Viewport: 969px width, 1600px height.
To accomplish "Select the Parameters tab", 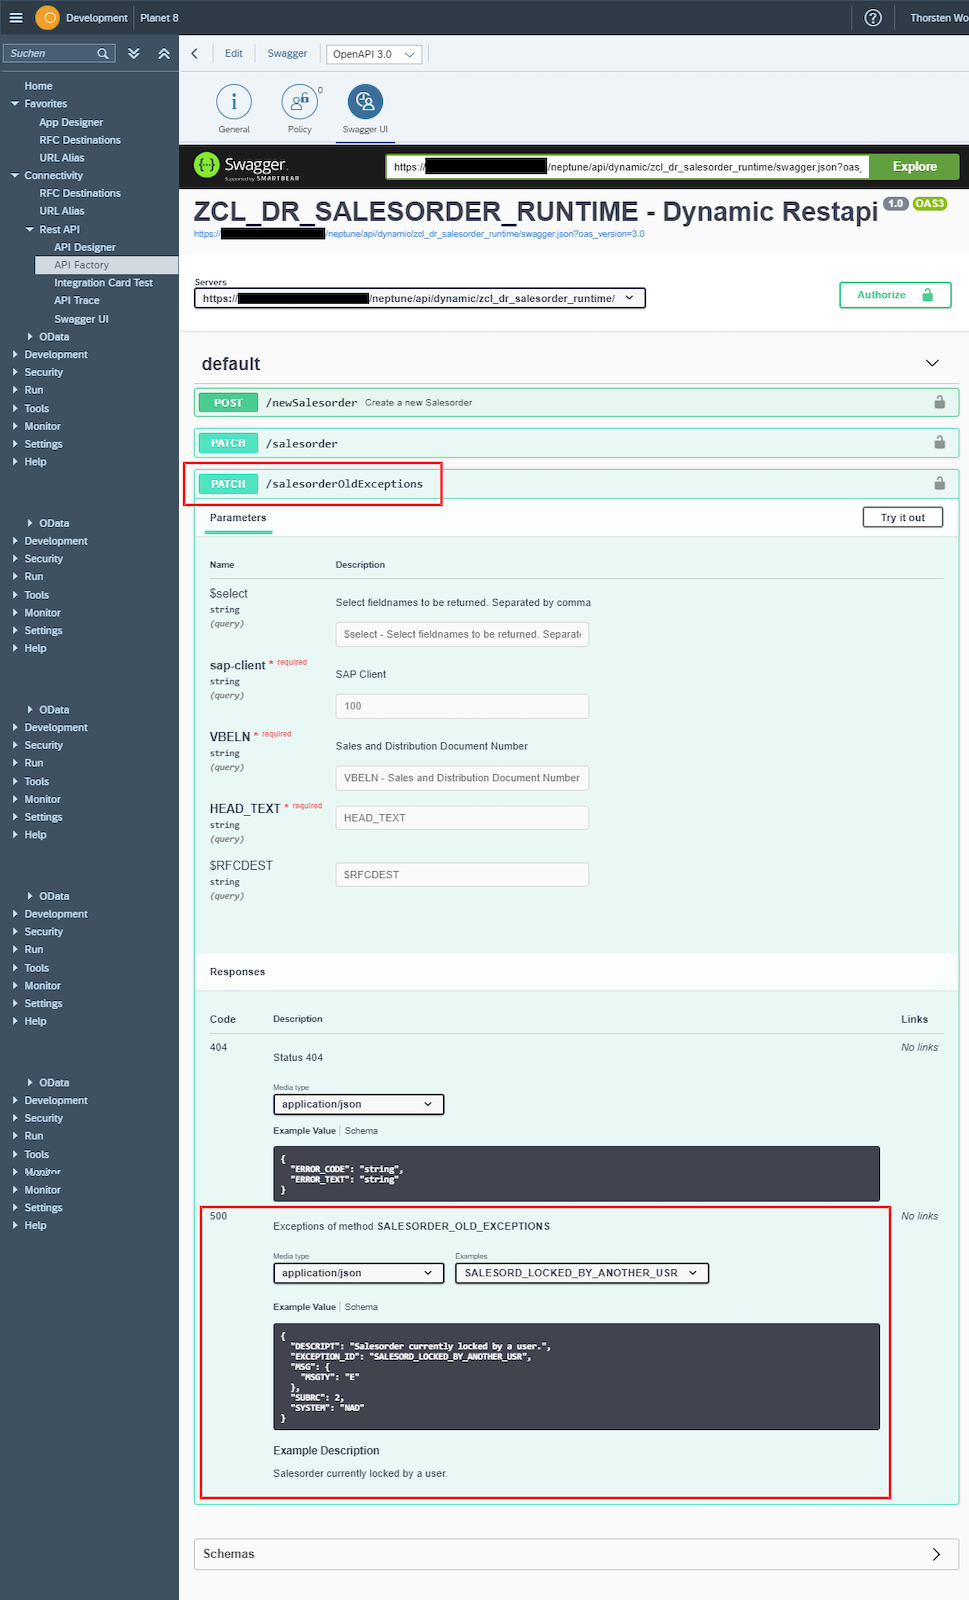I will [x=238, y=518].
